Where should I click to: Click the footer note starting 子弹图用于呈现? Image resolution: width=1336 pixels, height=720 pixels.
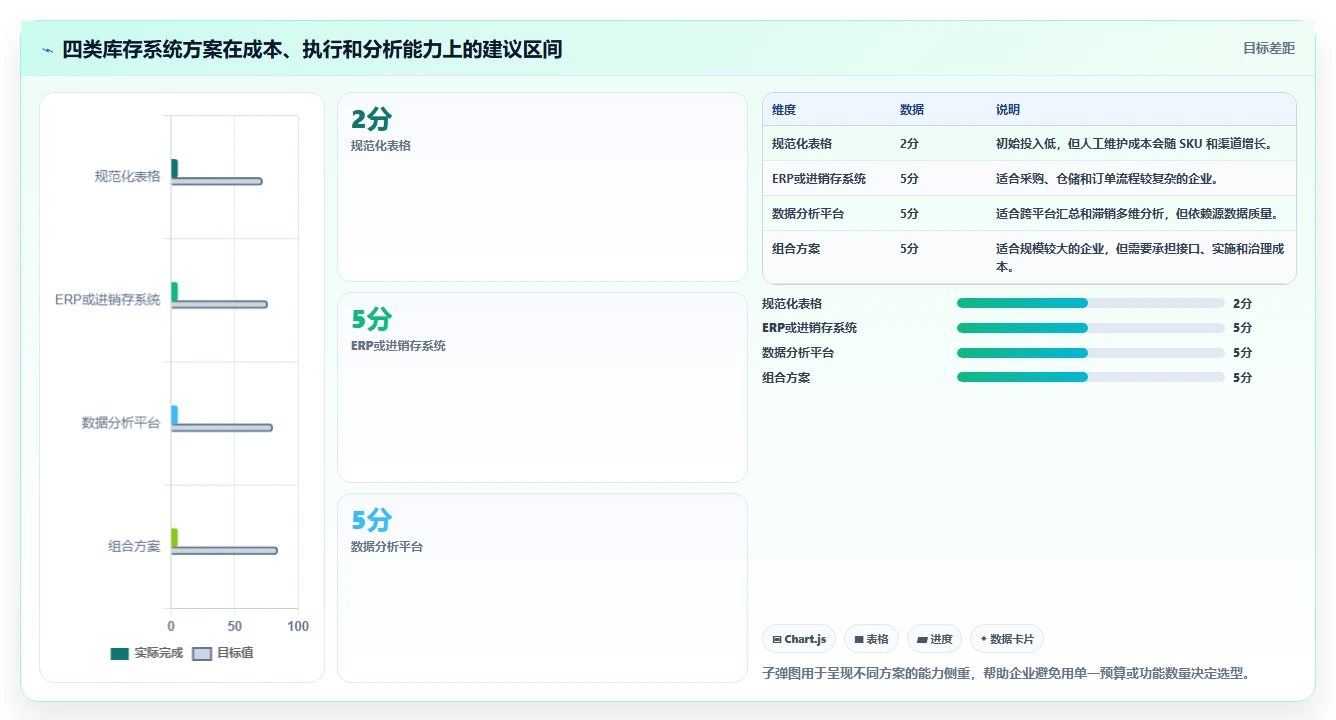[x=1006, y=674]
